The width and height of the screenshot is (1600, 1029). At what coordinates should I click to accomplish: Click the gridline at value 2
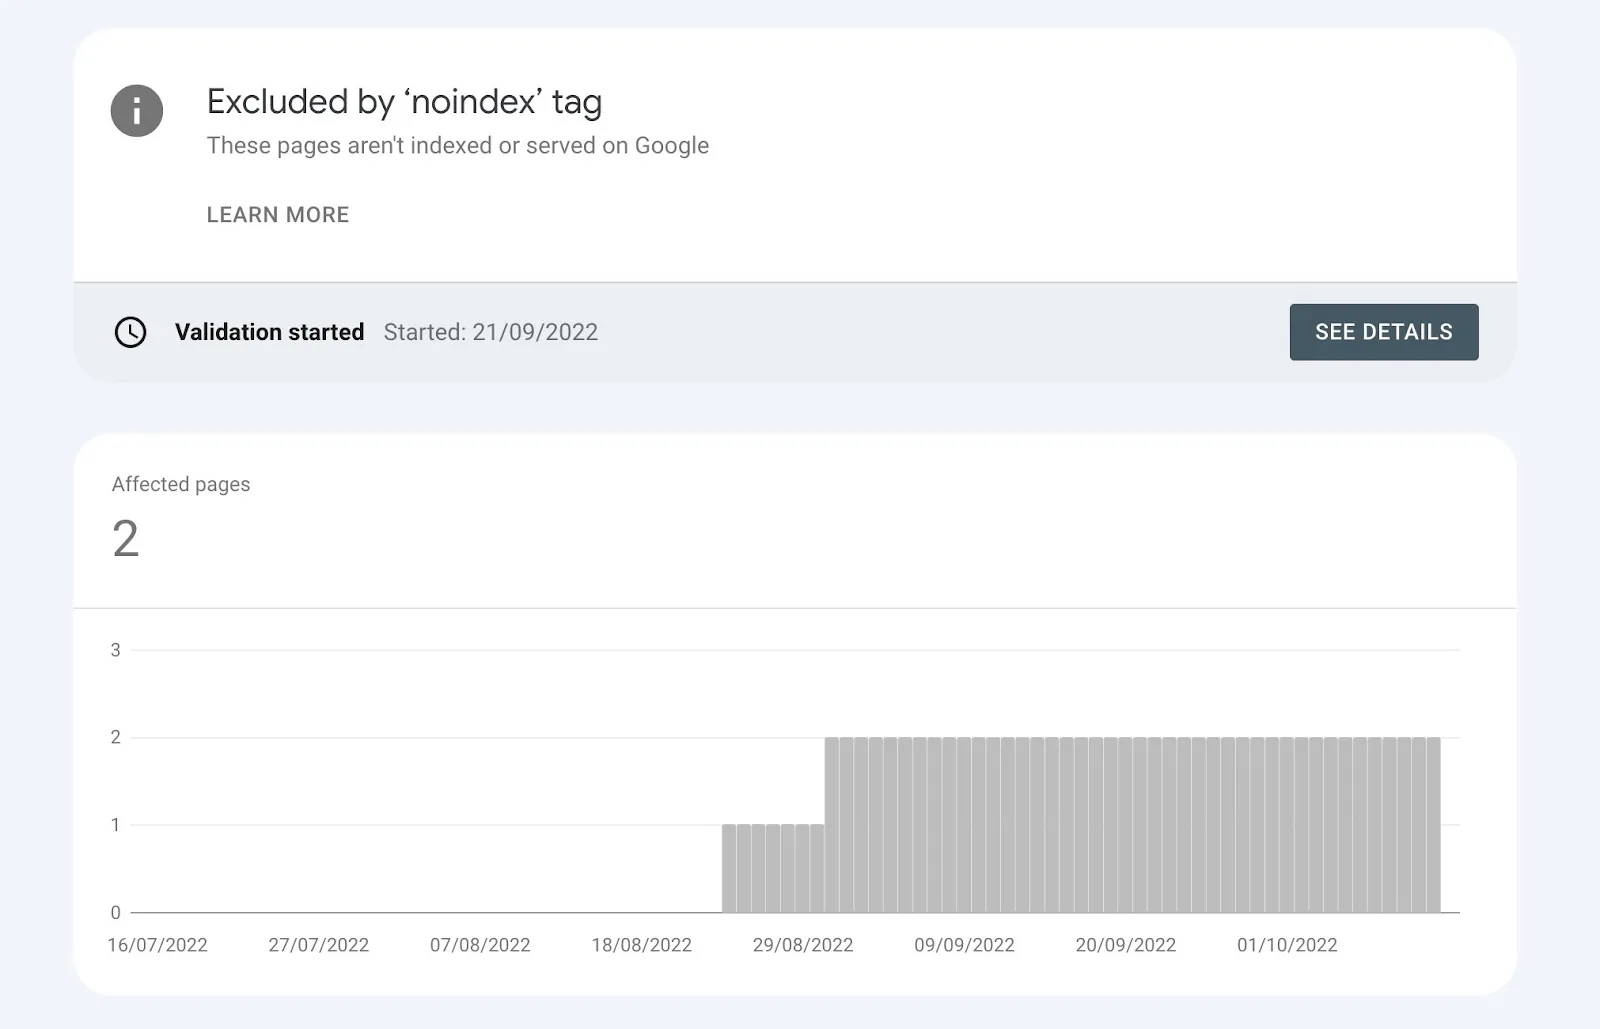450,737
